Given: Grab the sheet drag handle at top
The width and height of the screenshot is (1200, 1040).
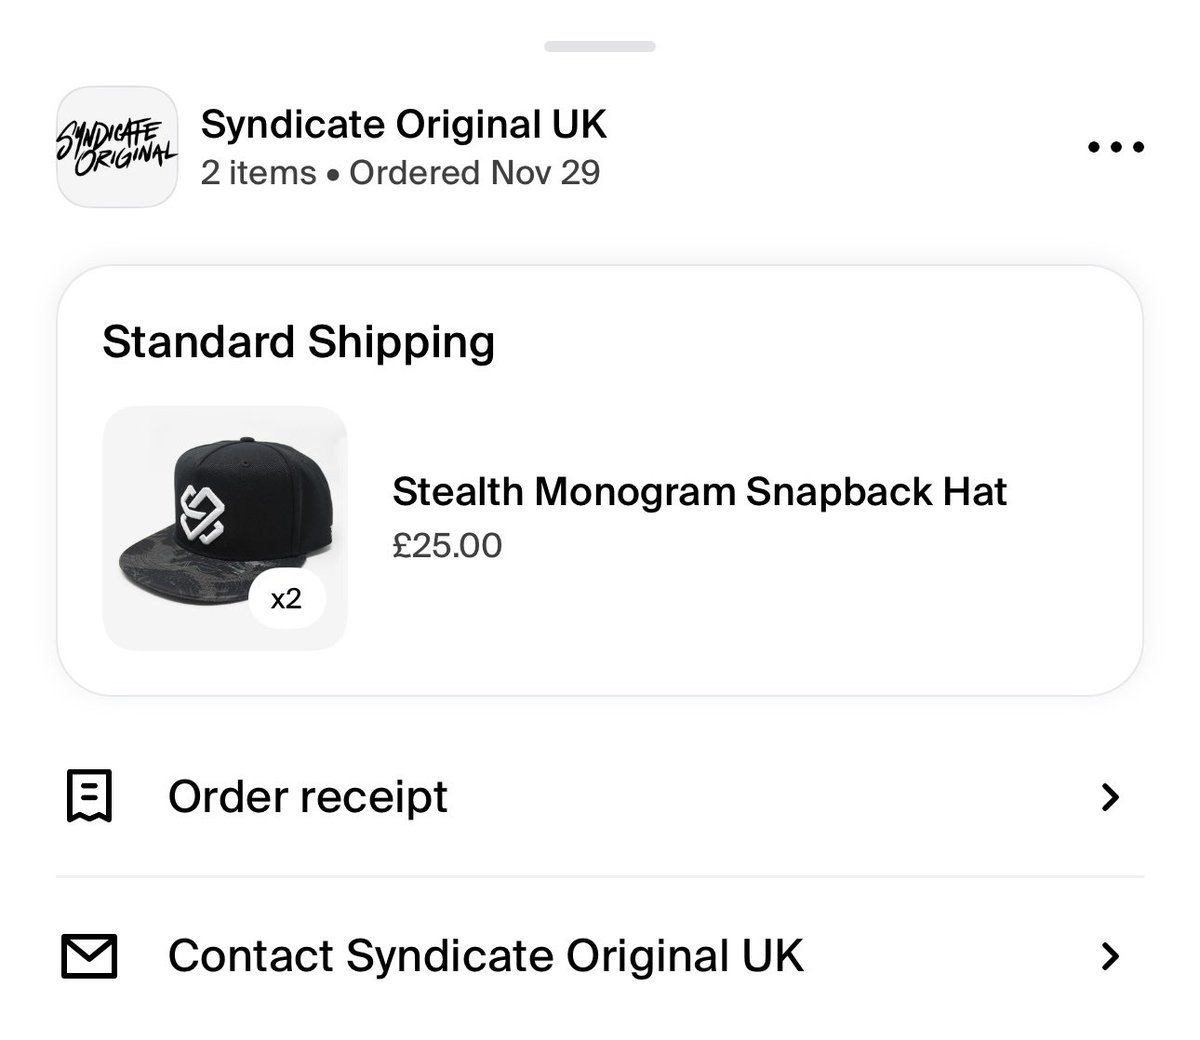Looking at the screenshot, I should click(x=600, y=46).
